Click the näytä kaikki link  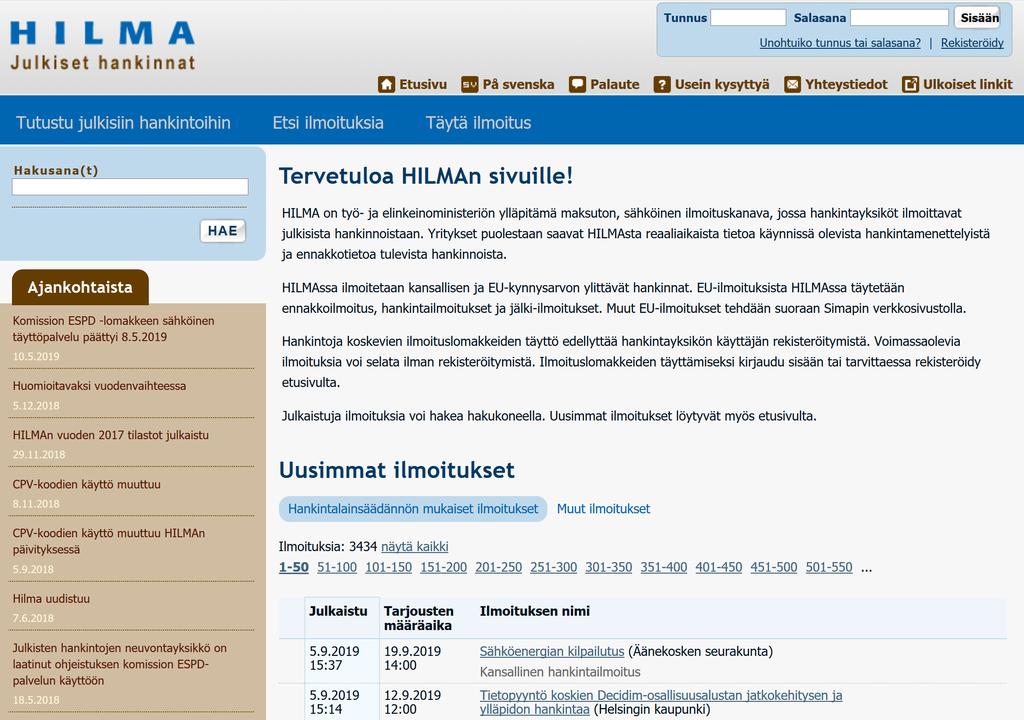pyautogui.click(x=415, y=546)
